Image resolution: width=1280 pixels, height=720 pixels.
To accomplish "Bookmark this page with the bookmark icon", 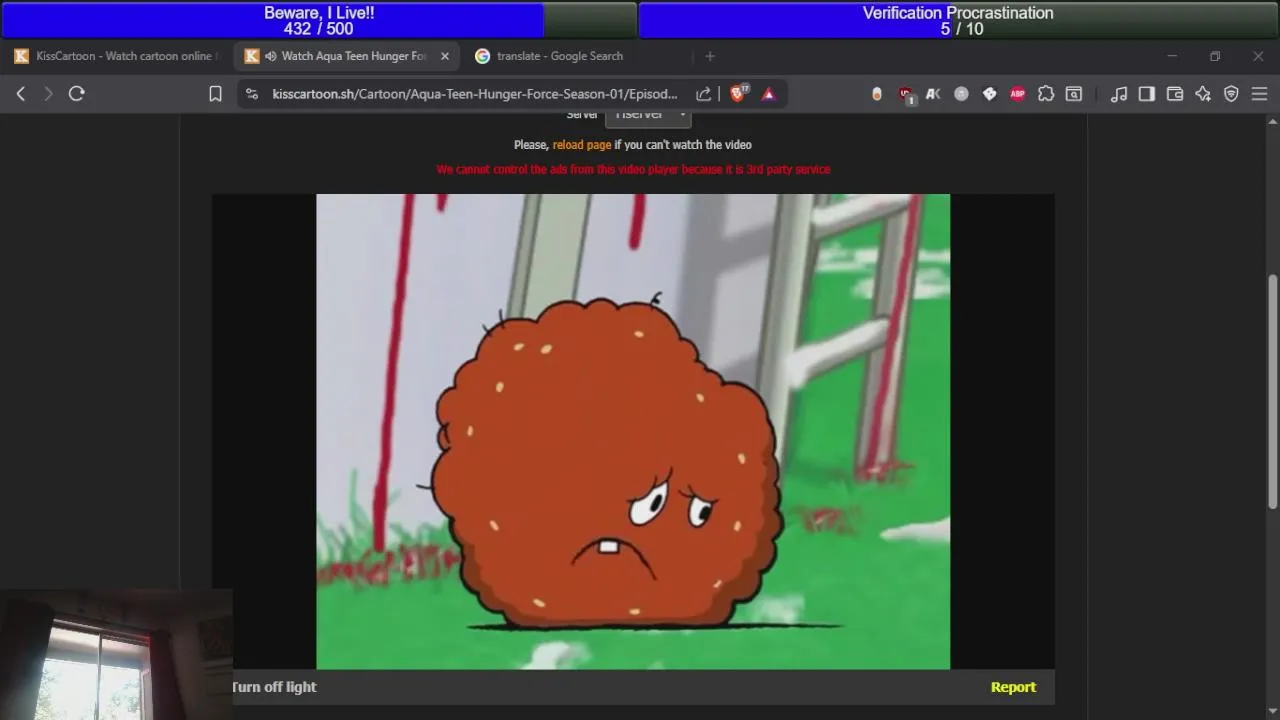I will coord(215,93).
